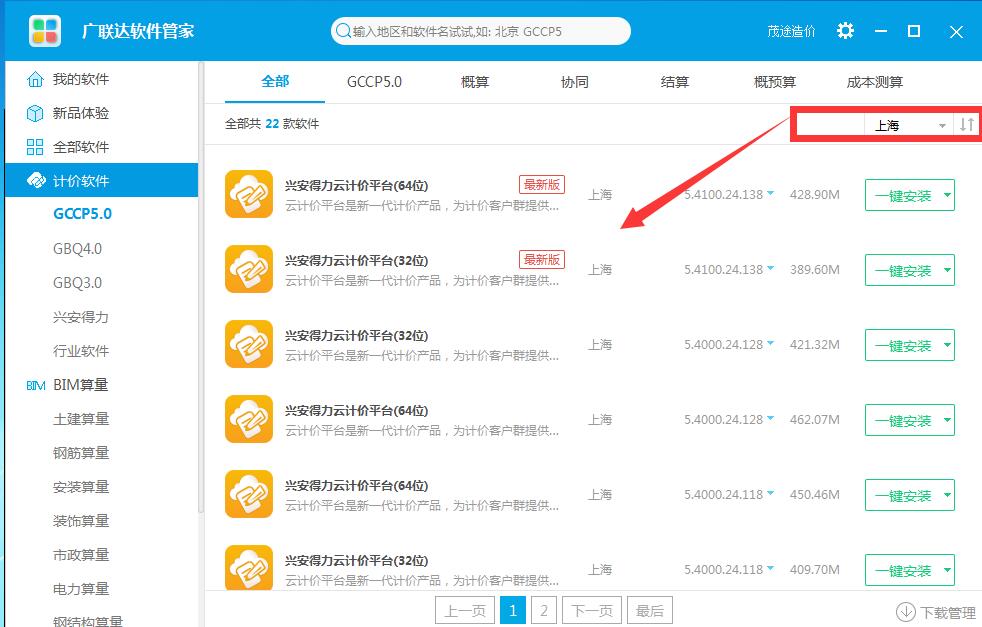Open settings via the gear icon
Viewport: 982px width, 627px height.
(x=845, y=31)
